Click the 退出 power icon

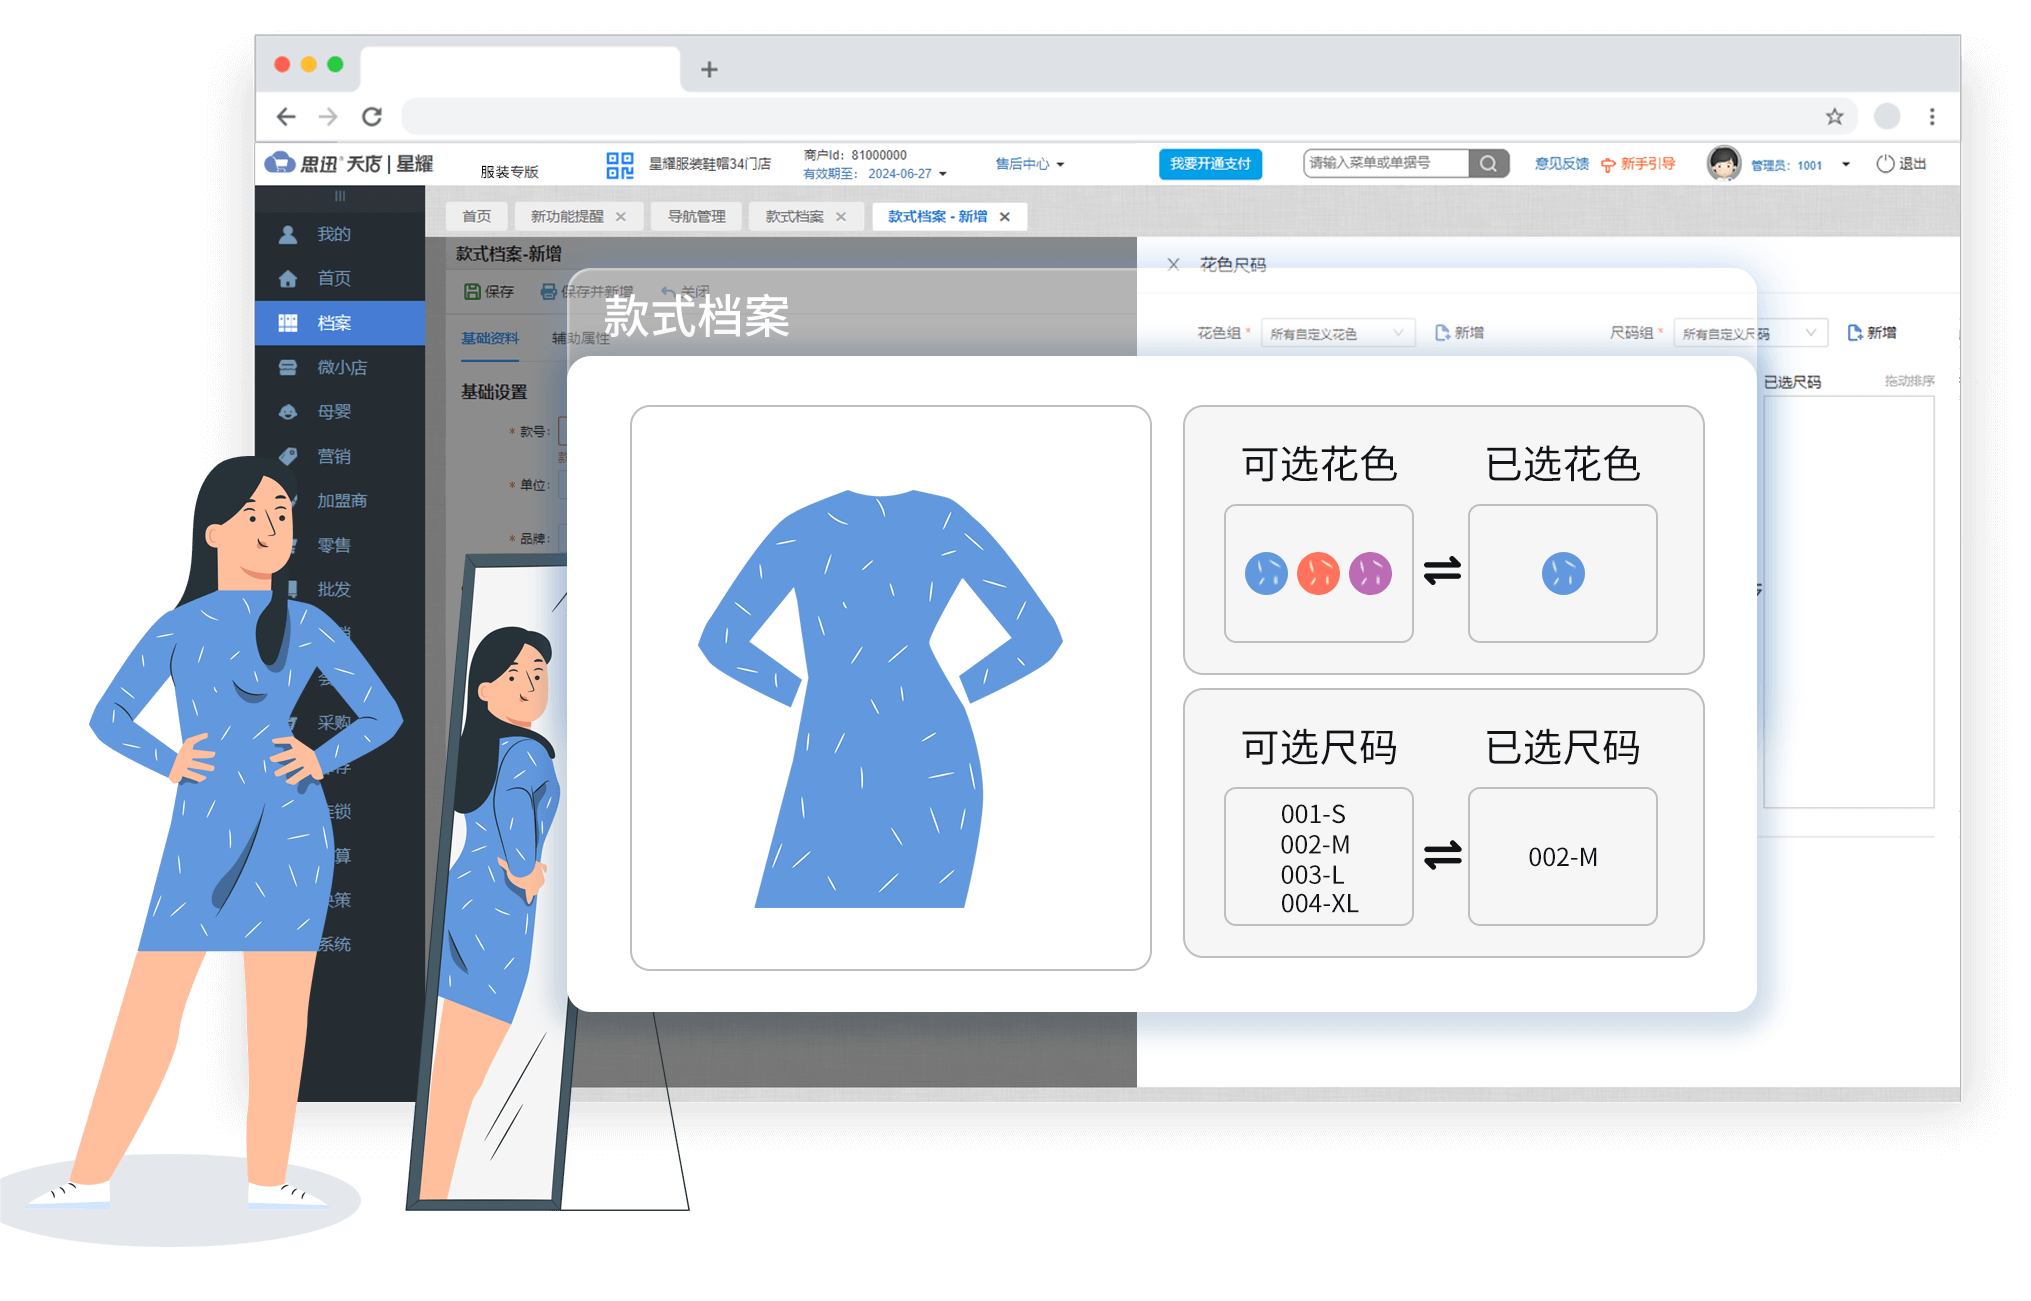[1885, 164]
